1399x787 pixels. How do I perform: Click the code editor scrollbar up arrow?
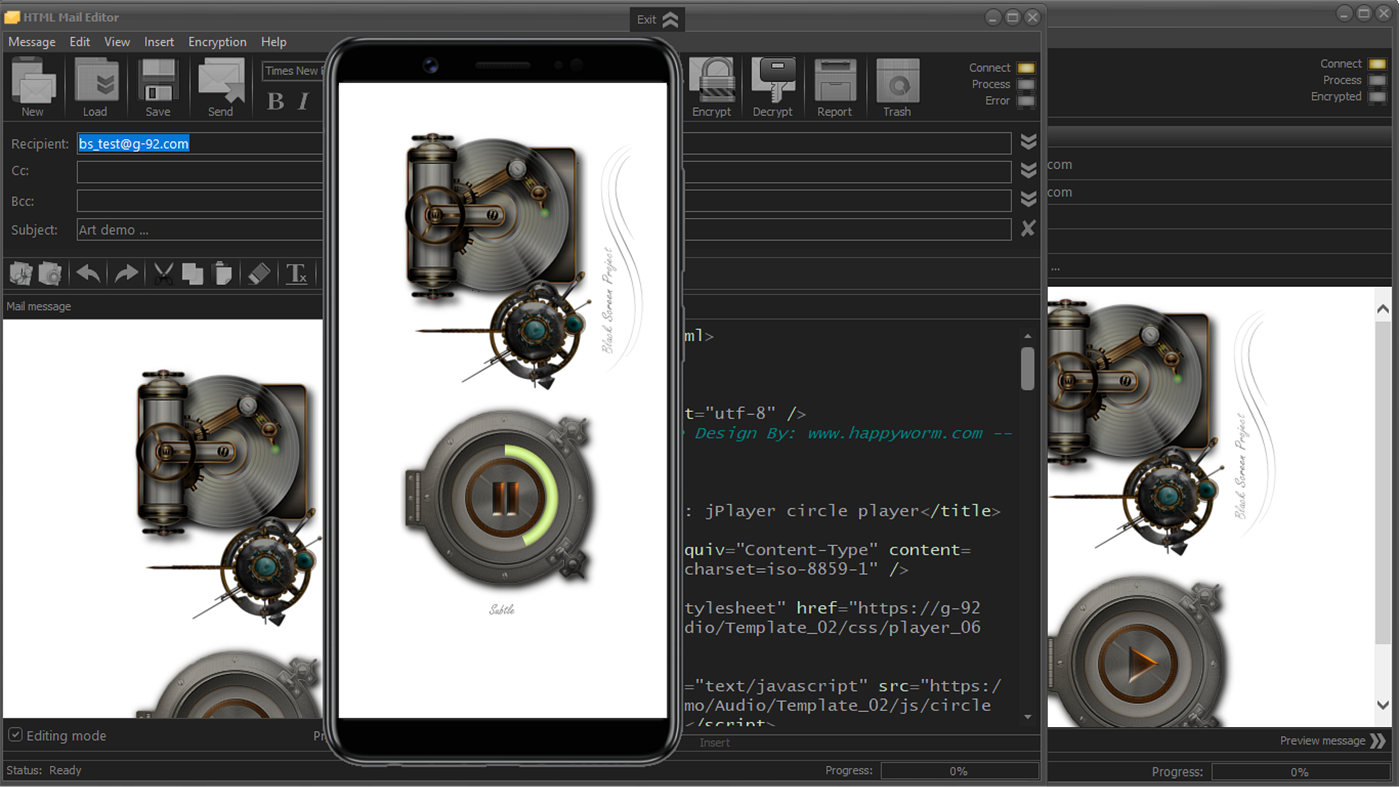[1028, 336]
